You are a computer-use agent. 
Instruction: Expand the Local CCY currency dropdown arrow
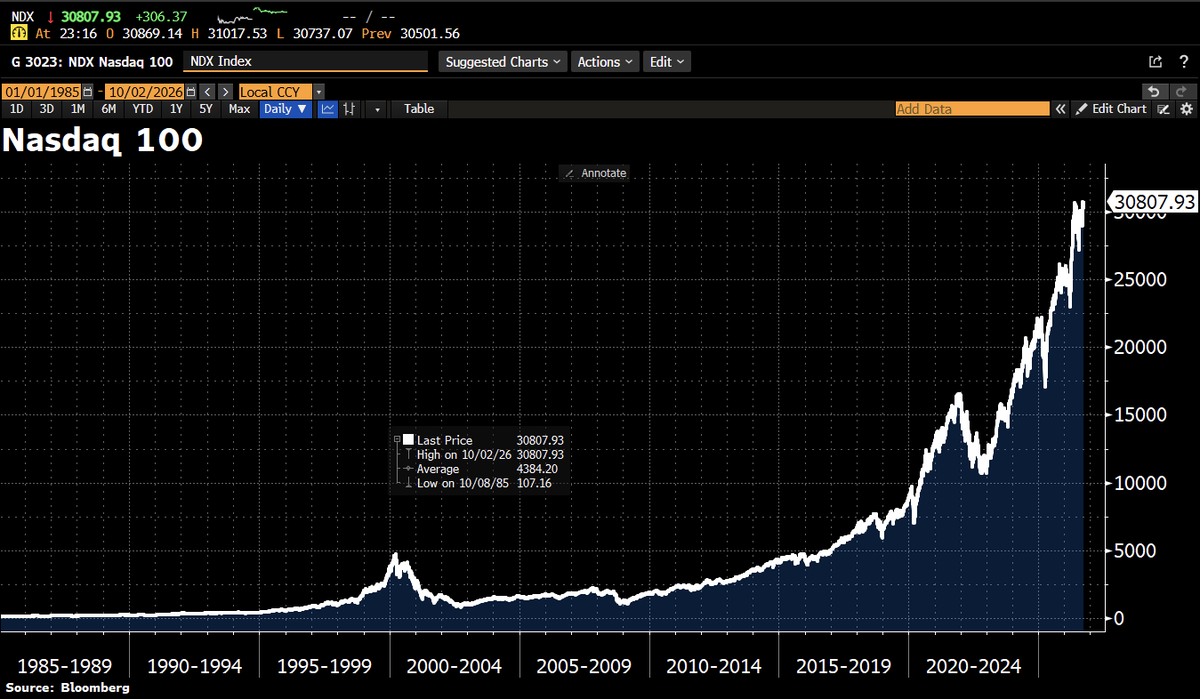tap(319, 92)
